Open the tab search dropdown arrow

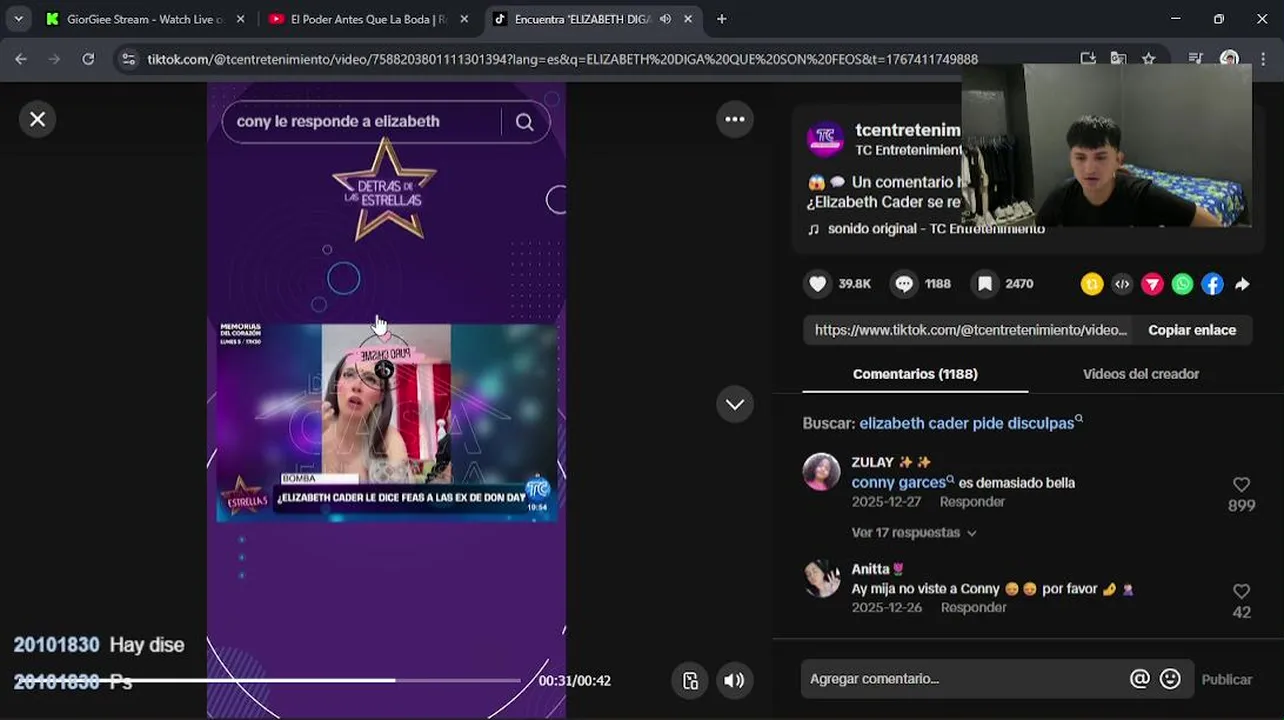point(18,19)
